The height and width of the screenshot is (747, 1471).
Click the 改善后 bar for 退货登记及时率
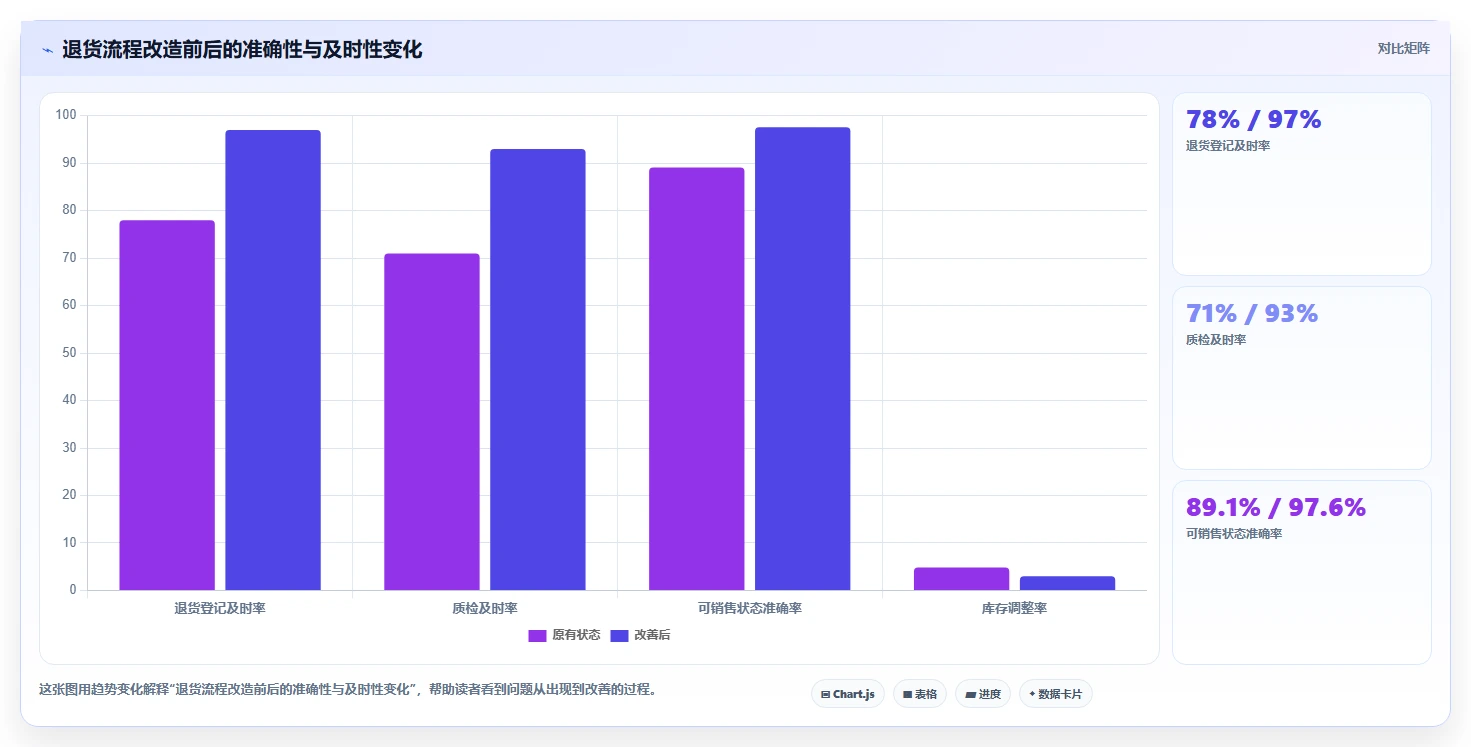click(x=273, y=360)
